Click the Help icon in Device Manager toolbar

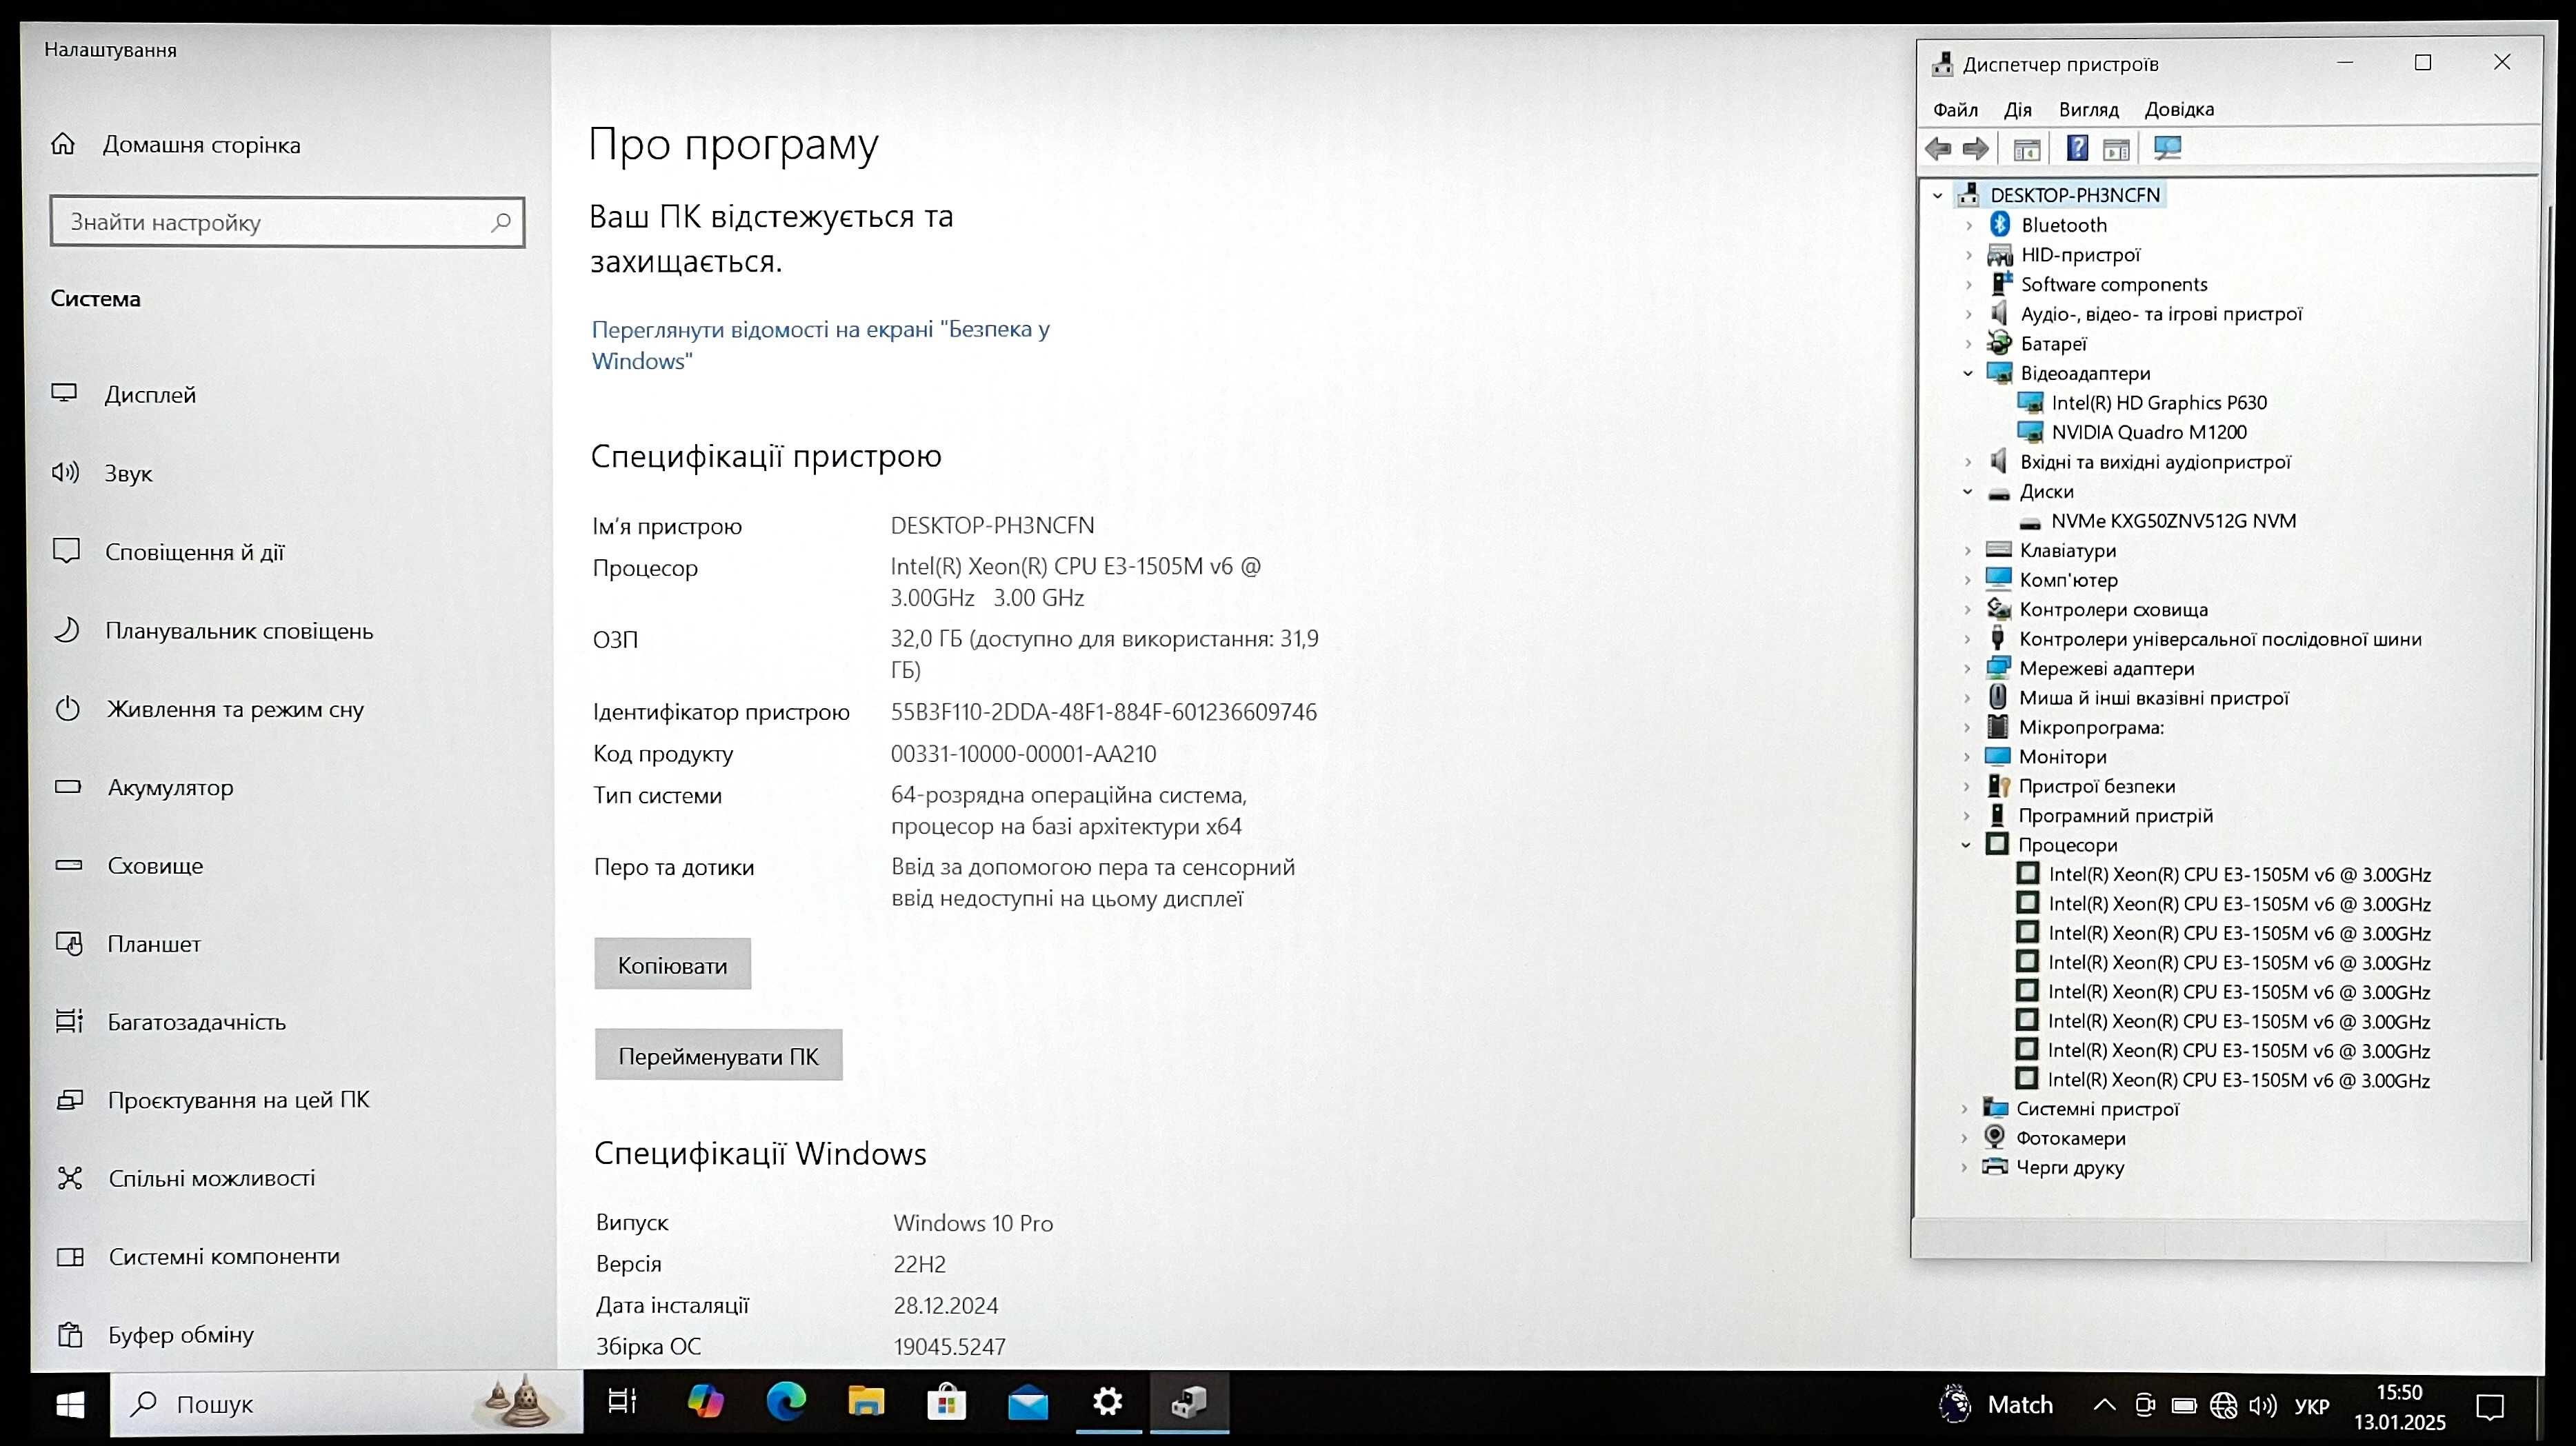[x=2077, y=149]
